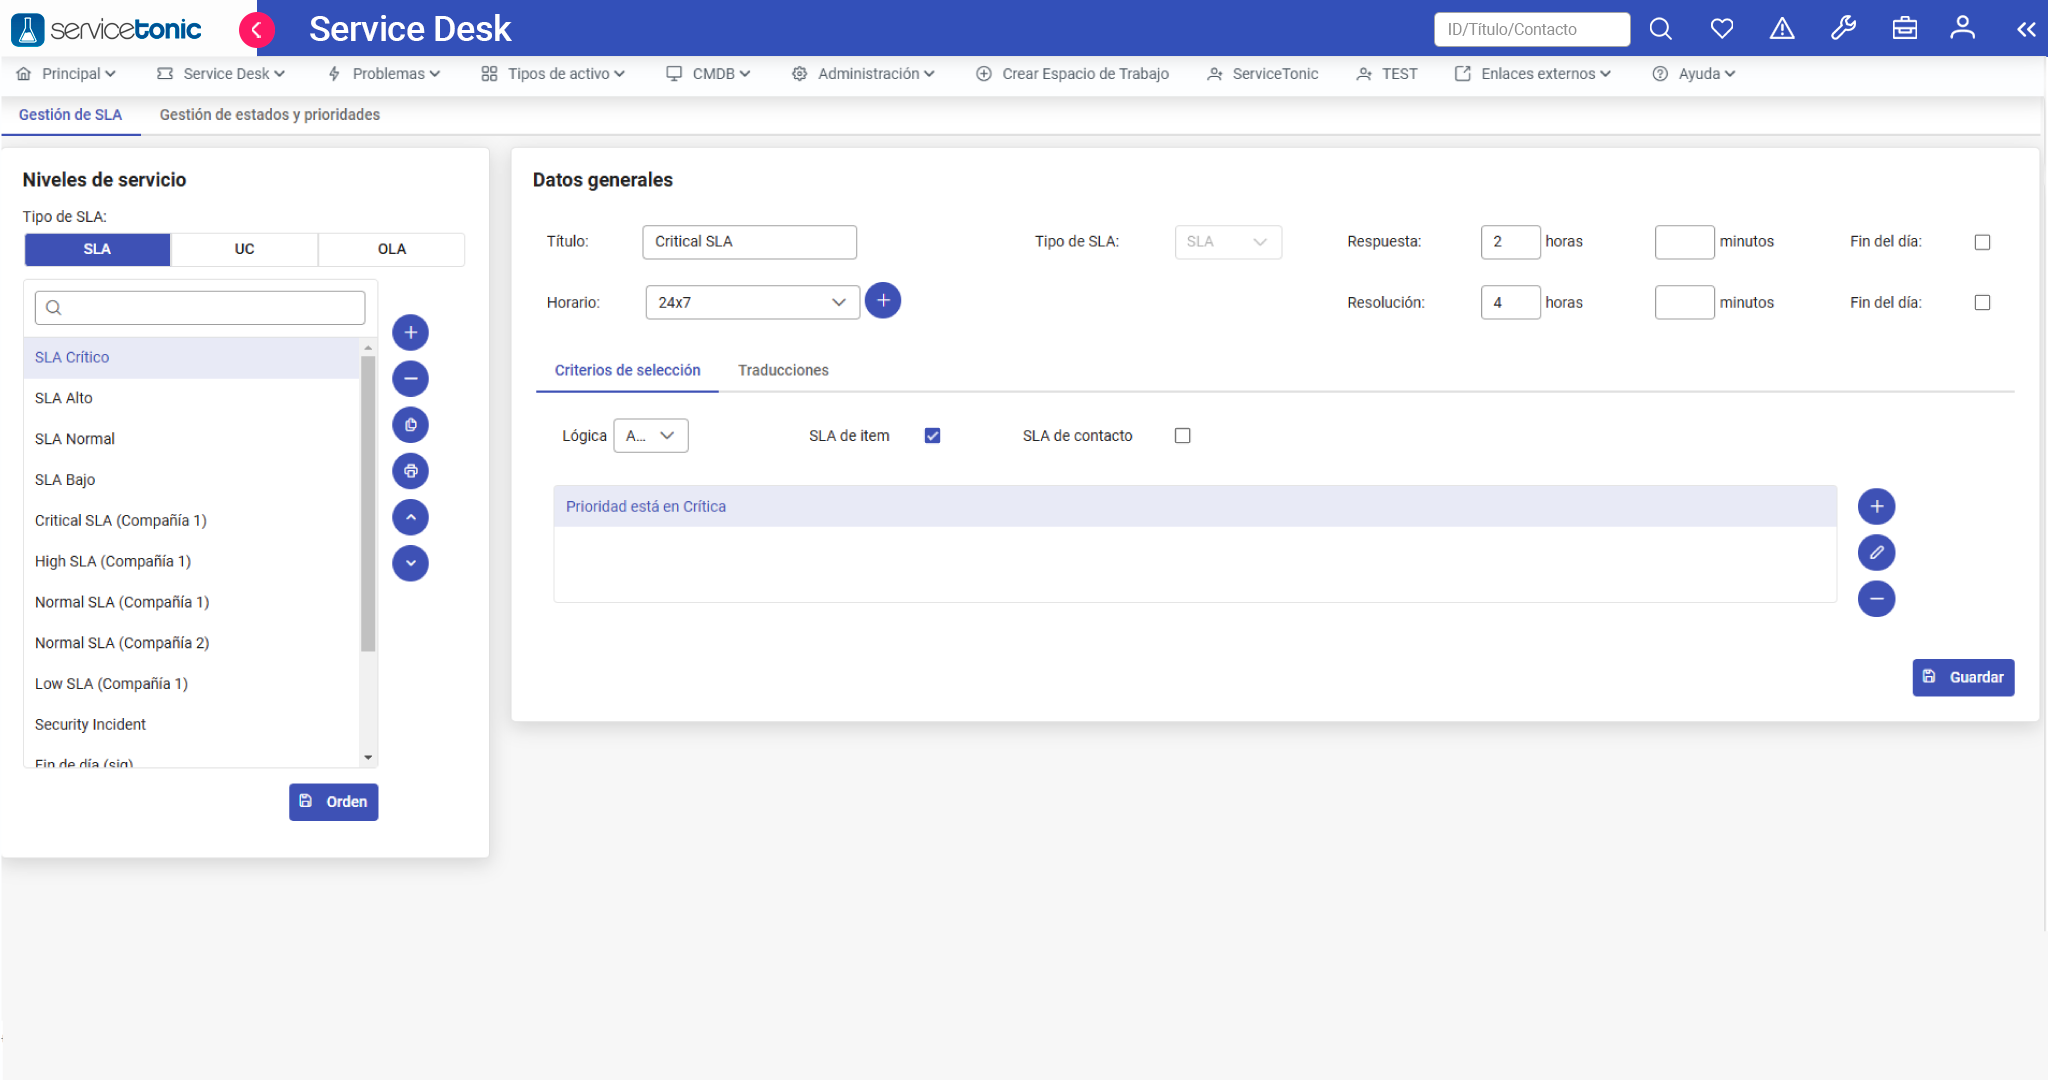Enable the SLA de contacto checkbox
Viewport: 2048px width, 1080px height.
point(1182,436)
